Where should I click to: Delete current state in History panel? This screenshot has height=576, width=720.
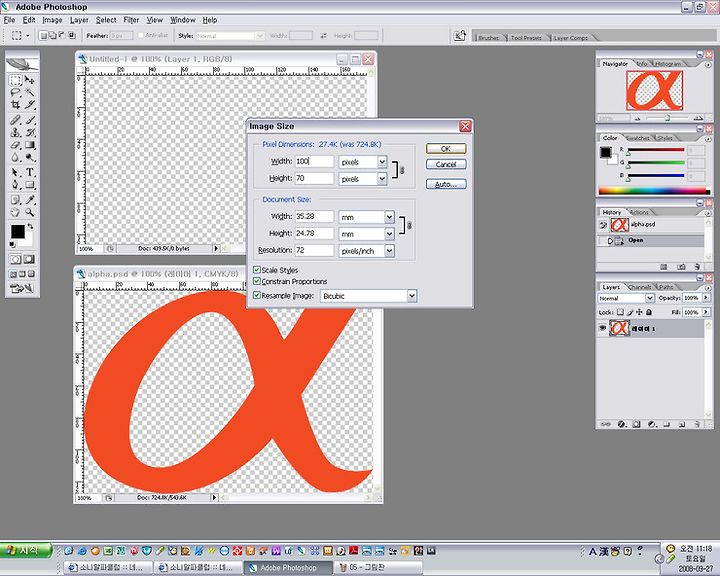coord(697,267)
